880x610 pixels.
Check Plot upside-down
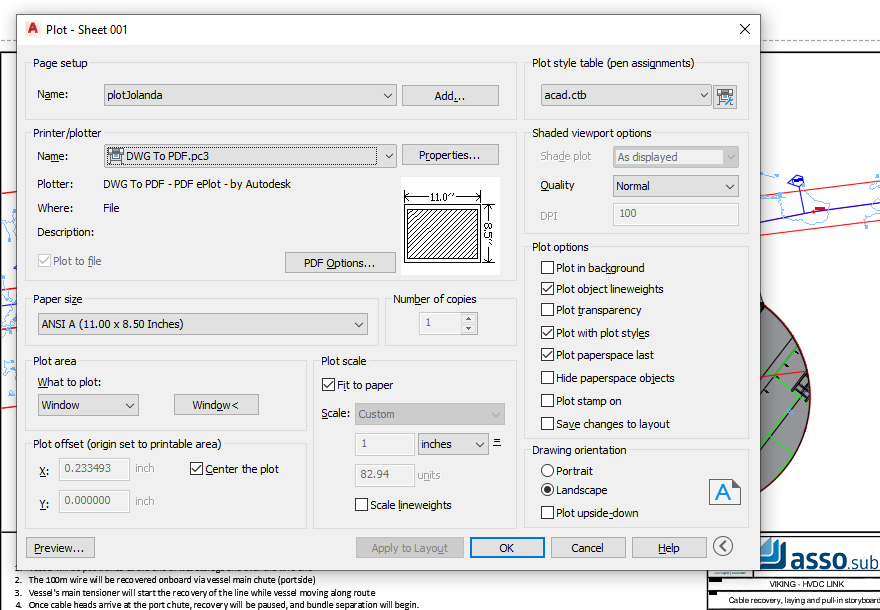tap(547, 512)
